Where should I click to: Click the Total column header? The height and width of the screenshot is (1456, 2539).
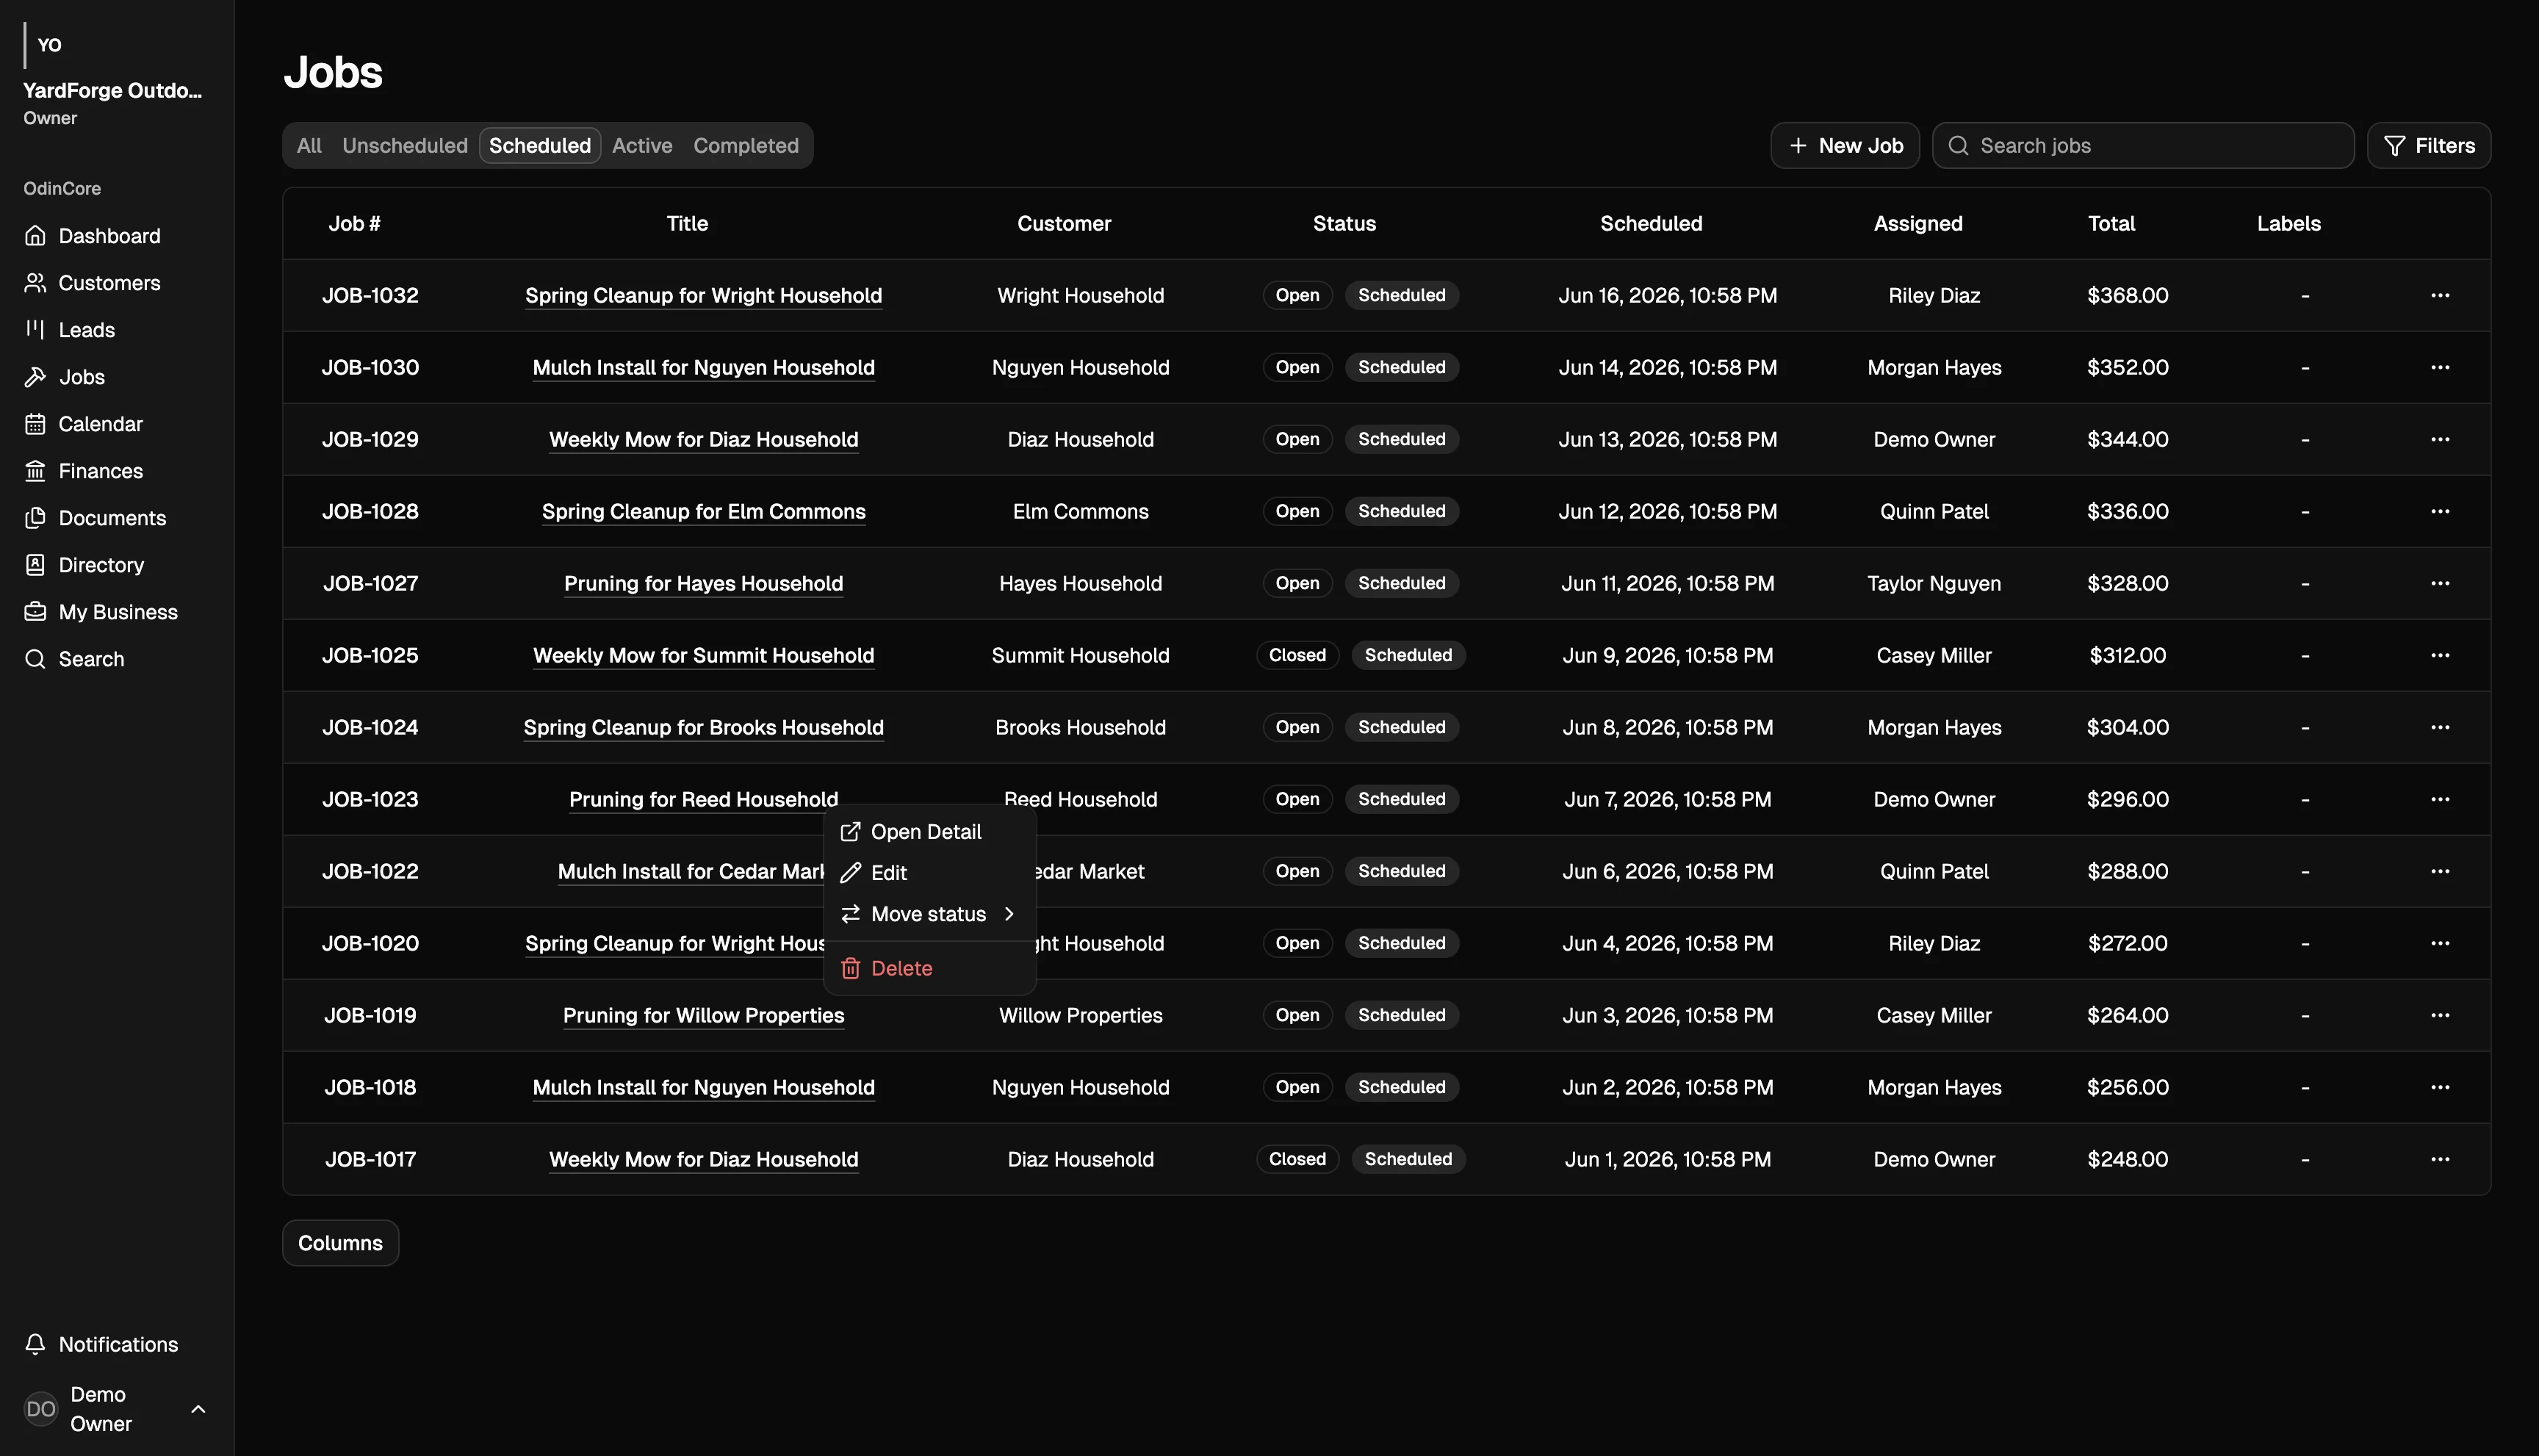[2111, 224]
